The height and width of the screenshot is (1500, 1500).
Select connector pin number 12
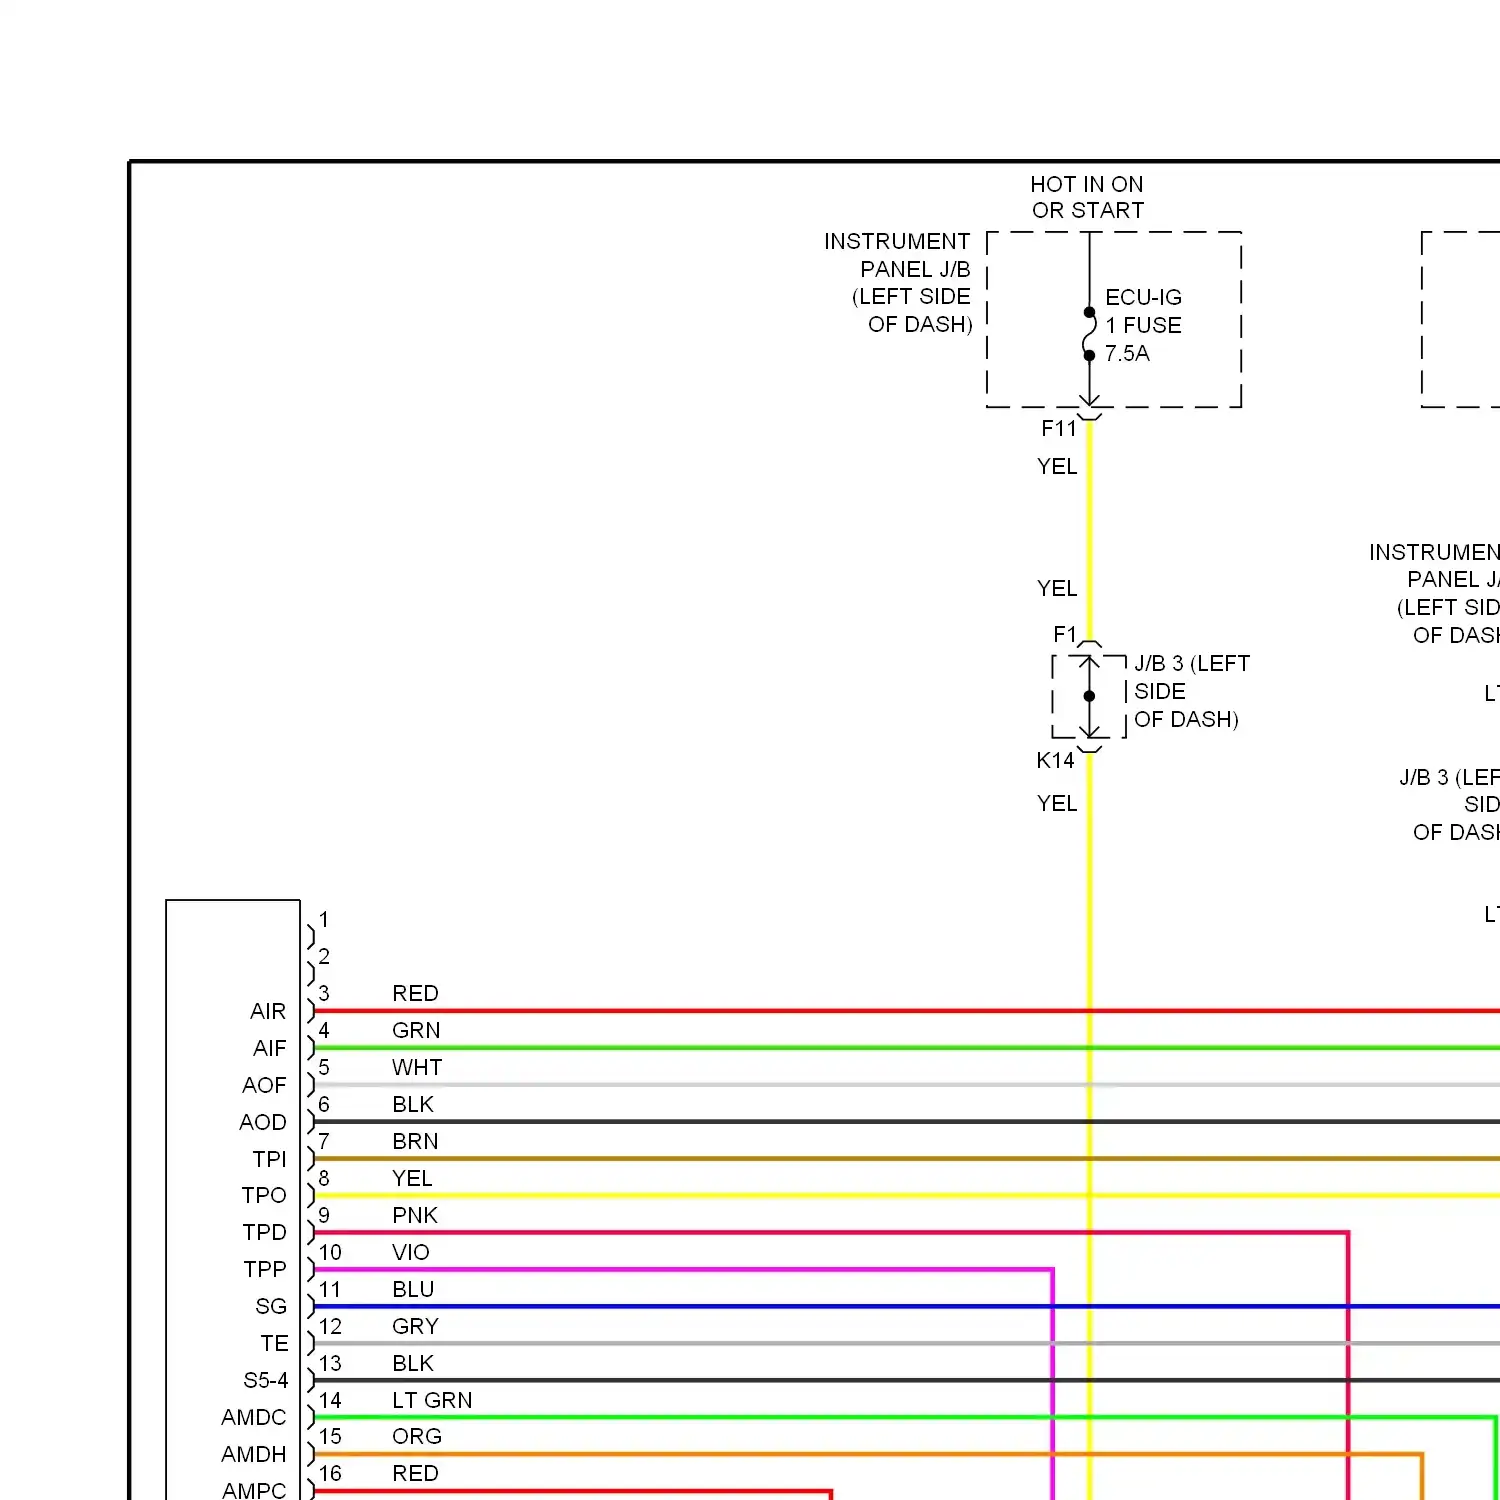(330, 1326)
